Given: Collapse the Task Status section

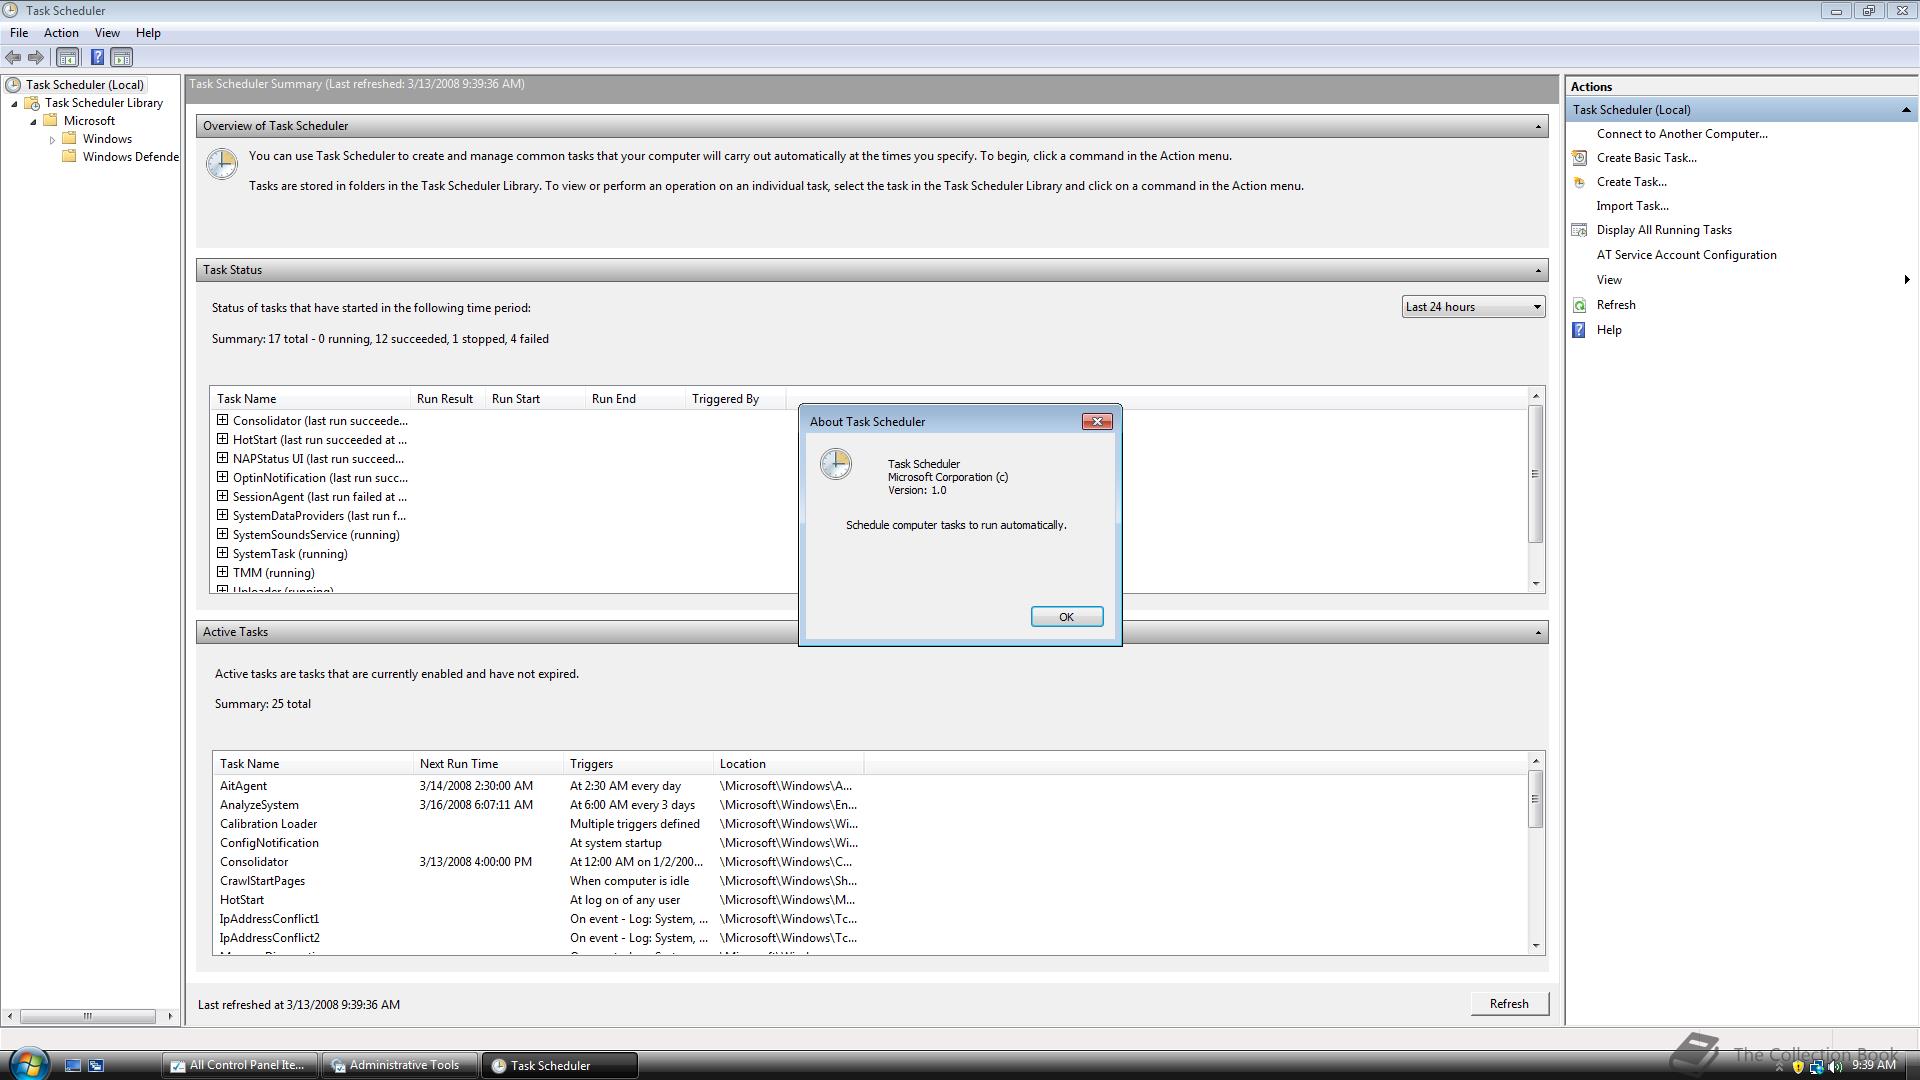Looking at the screenshot, I should (1538, 270).
